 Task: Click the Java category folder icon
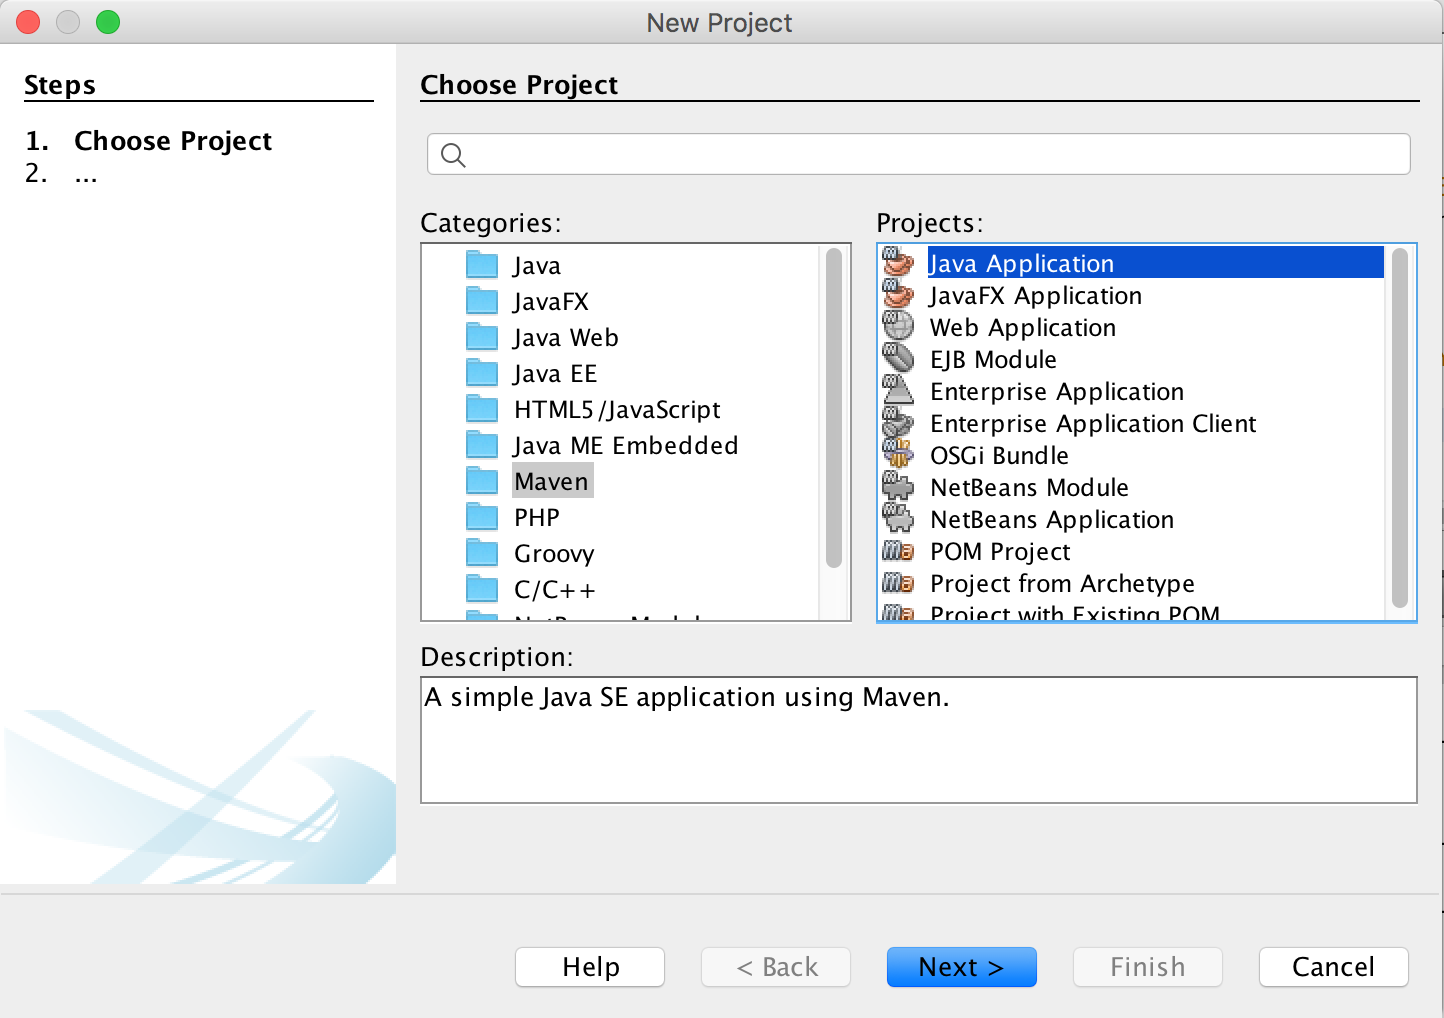[482, 265]
